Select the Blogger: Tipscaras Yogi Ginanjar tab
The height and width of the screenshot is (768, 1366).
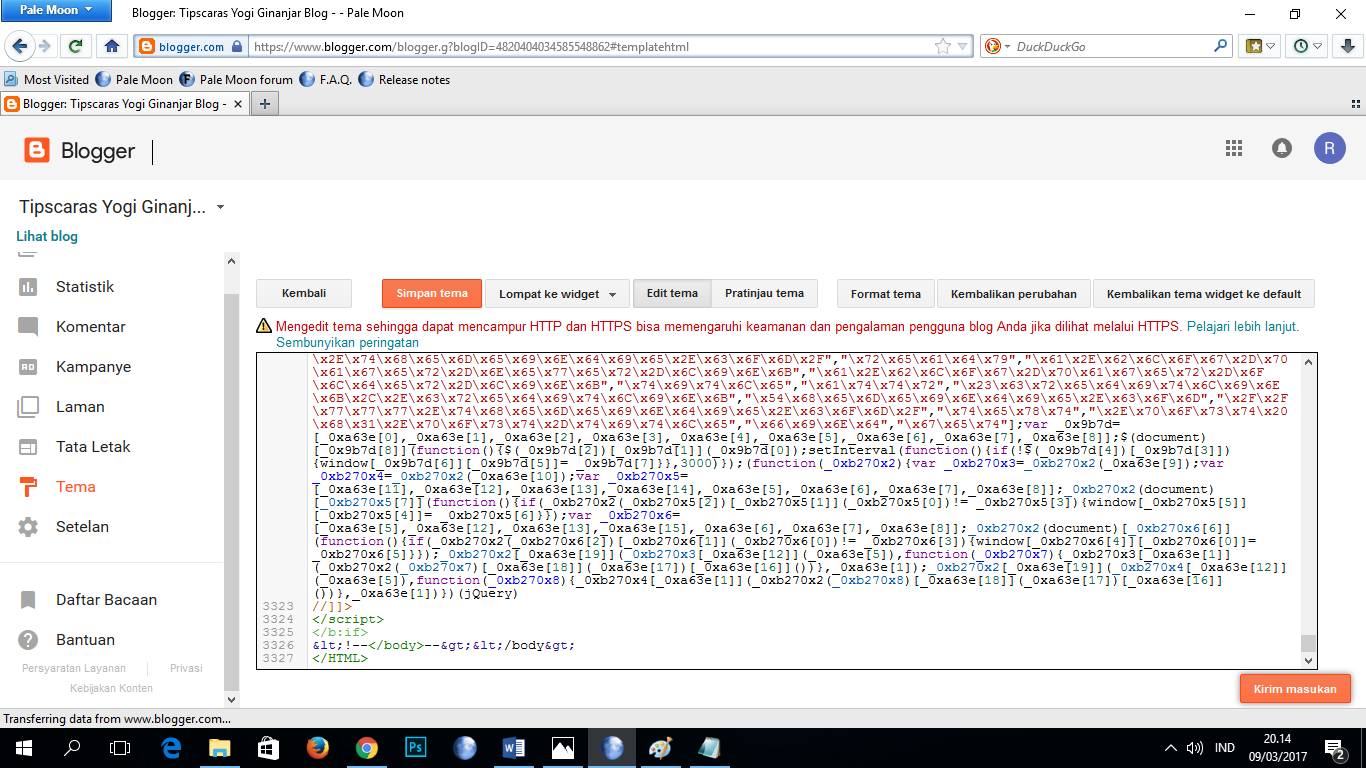(x=125, y=104)
